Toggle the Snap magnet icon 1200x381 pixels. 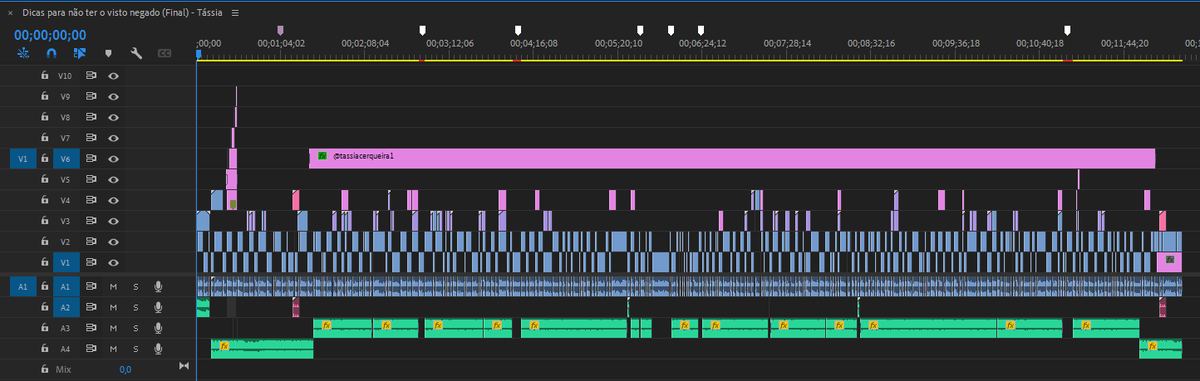click(51, 53)
